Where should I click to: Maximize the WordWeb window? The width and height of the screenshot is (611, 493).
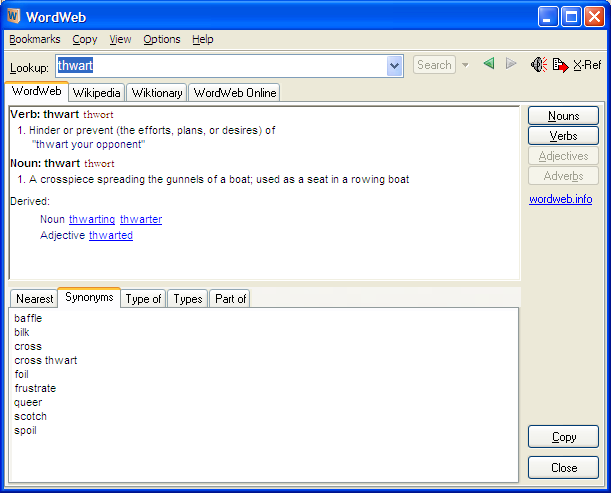tap(571, 17)
